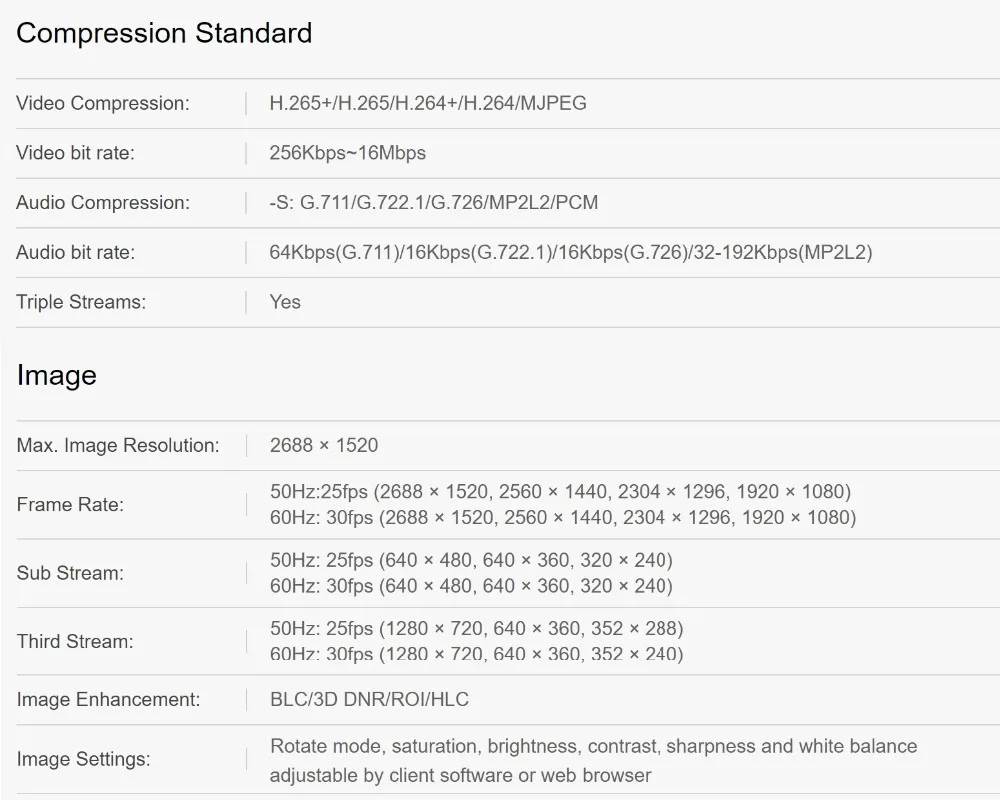Screen dimensions: 1000x800
Task: Click the Image Settings label
Action: click(x=84, y=759)
